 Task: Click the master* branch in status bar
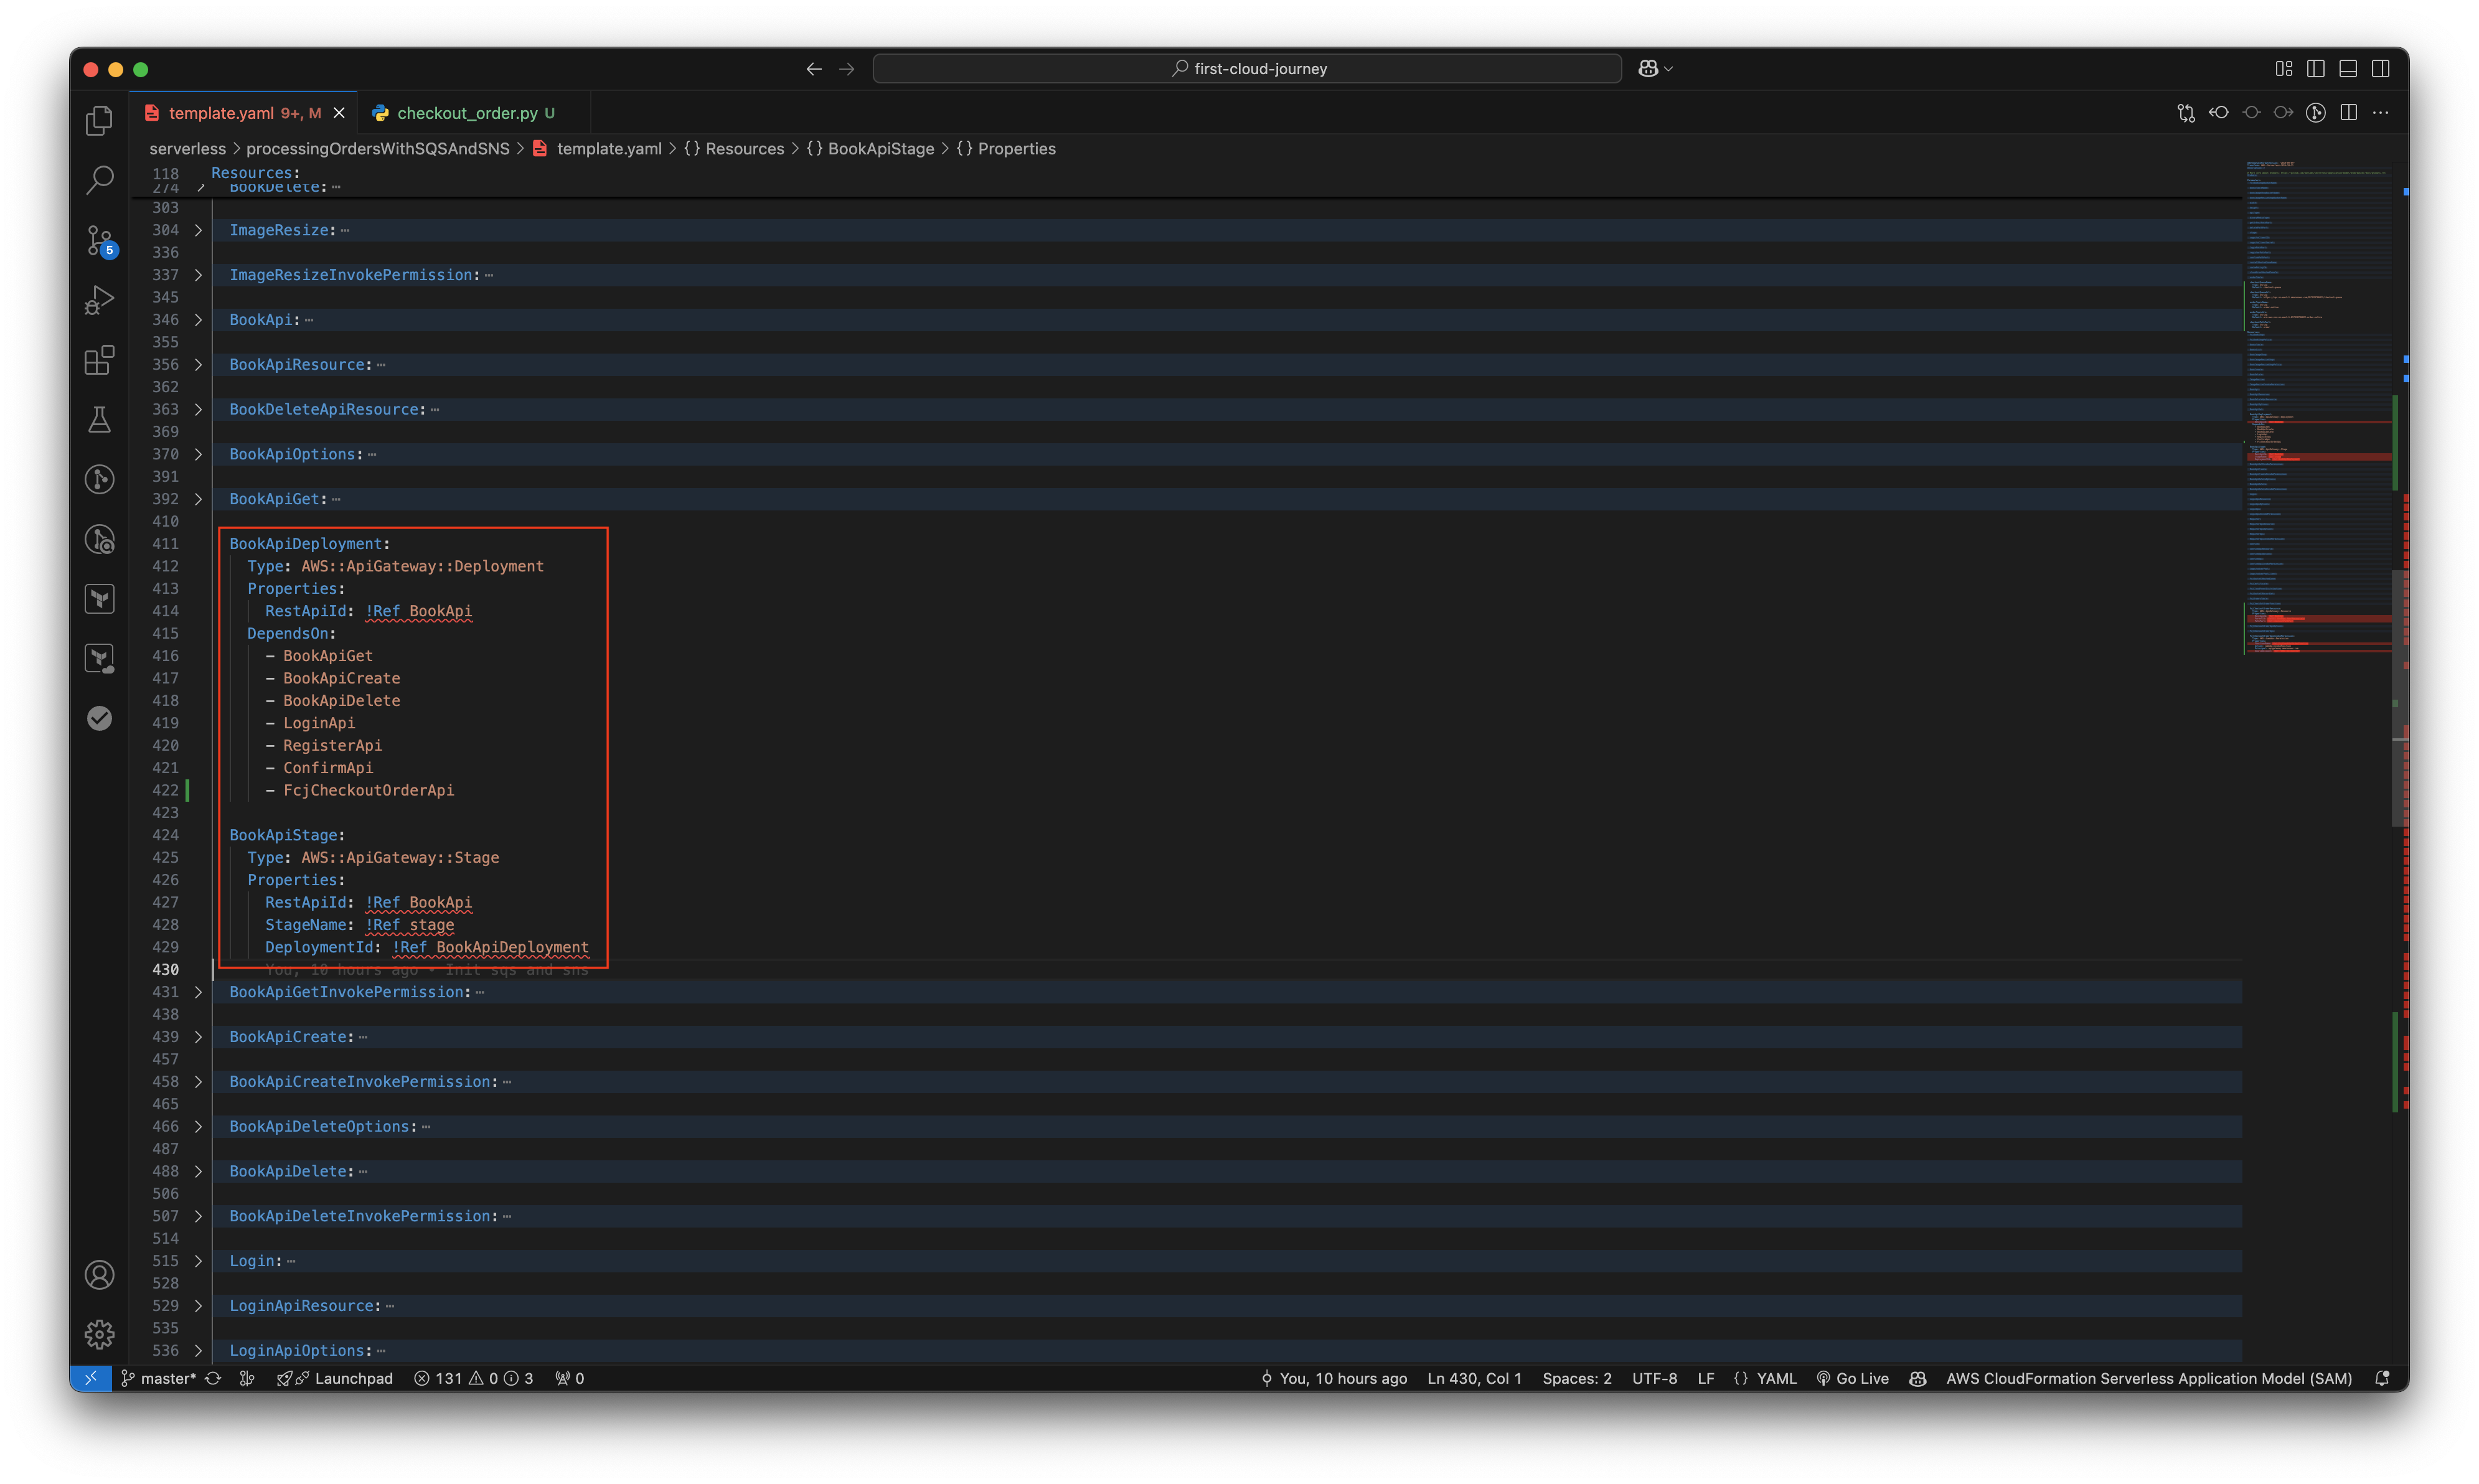[x=159, y=1378]
